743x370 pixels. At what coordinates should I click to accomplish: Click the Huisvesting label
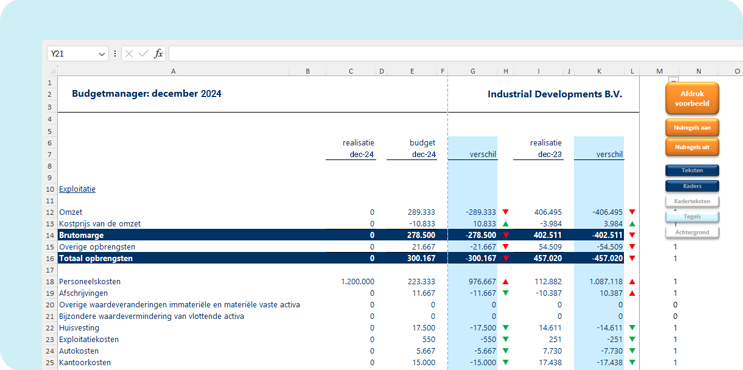click(x=79, y=328)
